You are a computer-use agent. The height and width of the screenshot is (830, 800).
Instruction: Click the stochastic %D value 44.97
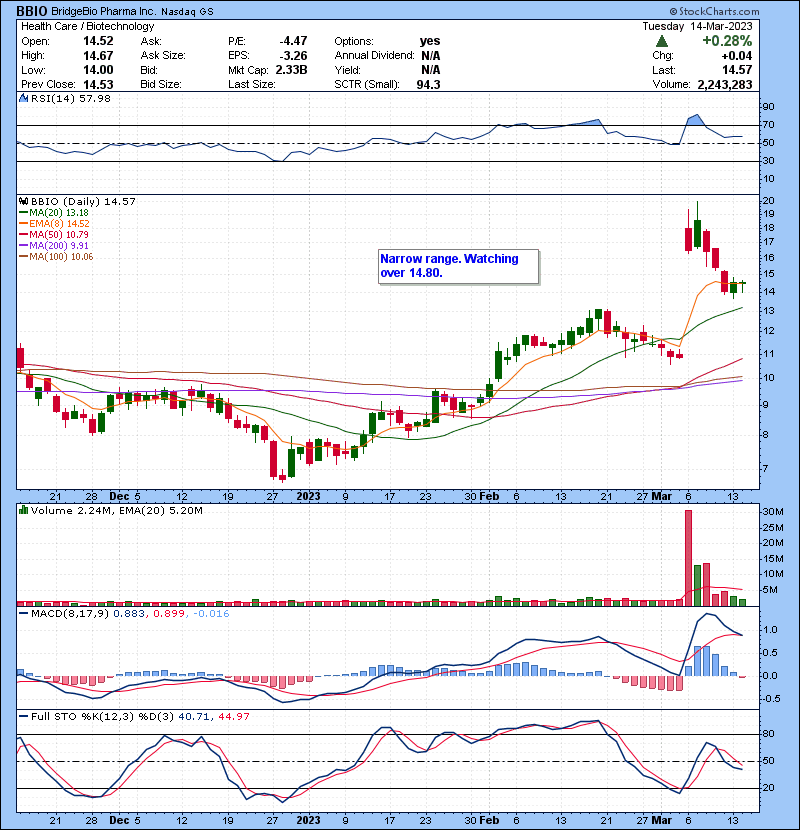(233, 716)
